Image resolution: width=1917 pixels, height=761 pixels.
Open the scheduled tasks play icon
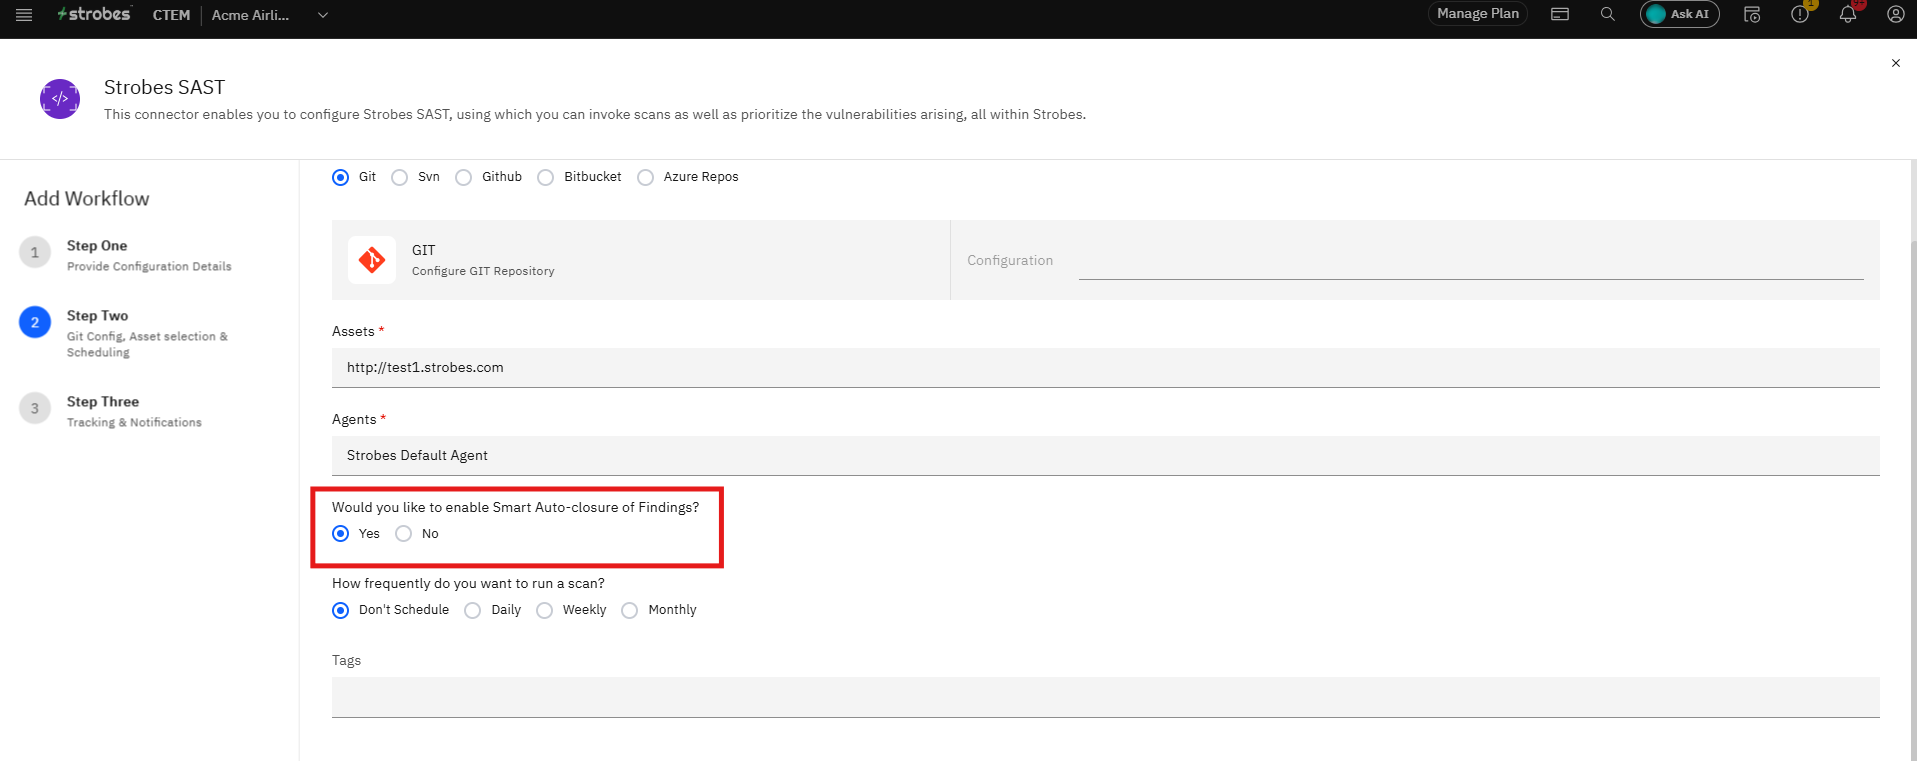coord(1752,14)
